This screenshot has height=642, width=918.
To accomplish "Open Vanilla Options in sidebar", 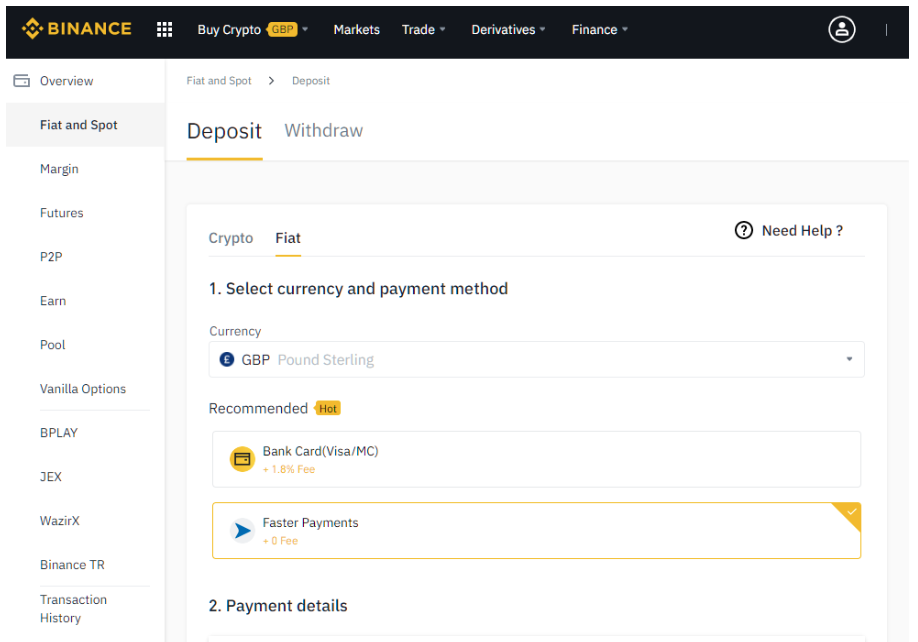I will tap(83, 389).
